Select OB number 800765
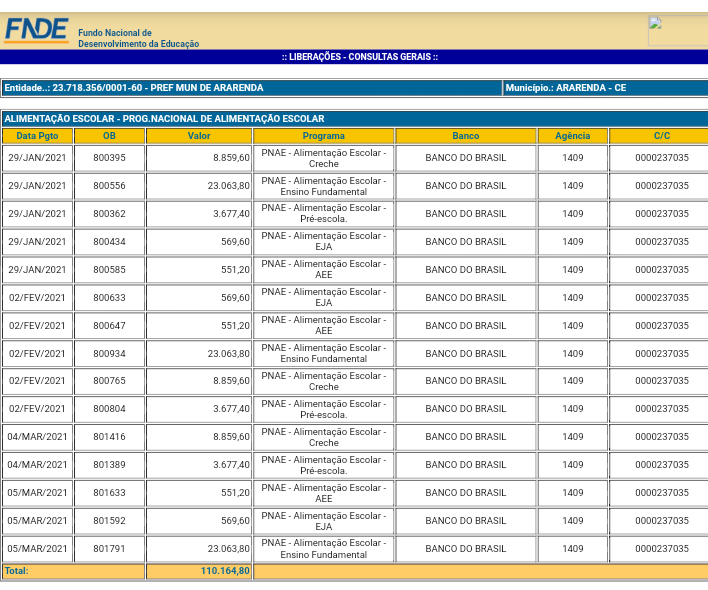Screen dimensions: 708x590 click(x=109, y=381)
